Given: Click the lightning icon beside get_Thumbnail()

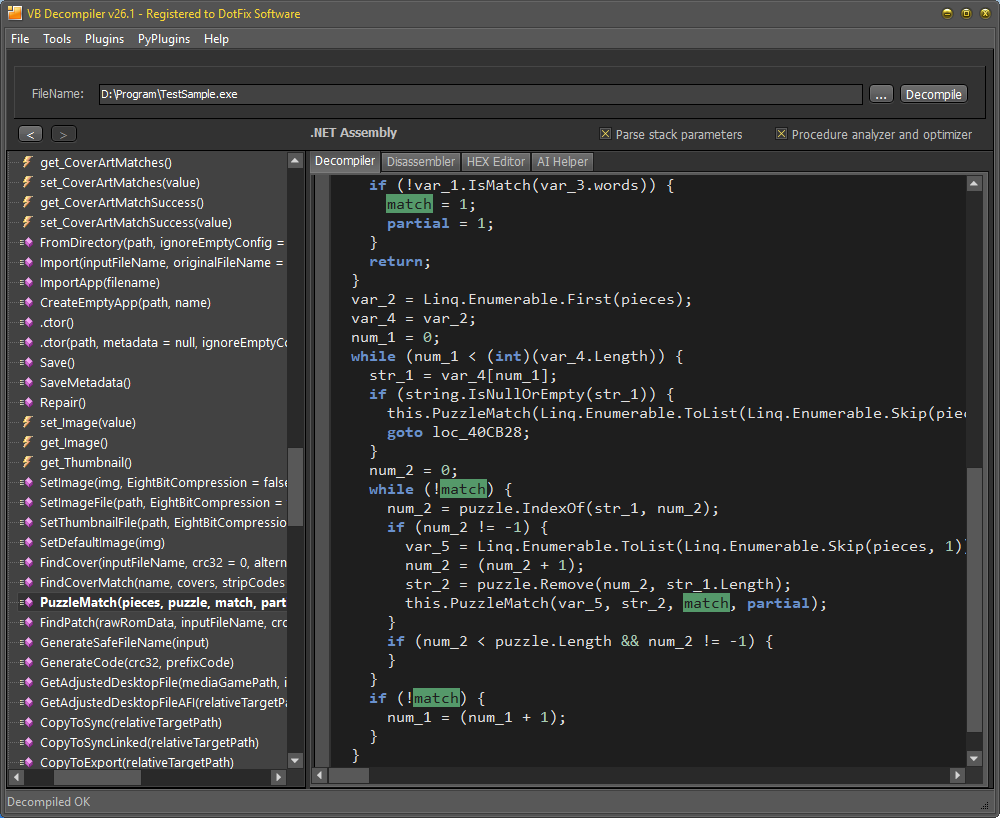Looking at the screenshot, I should 27,462.
